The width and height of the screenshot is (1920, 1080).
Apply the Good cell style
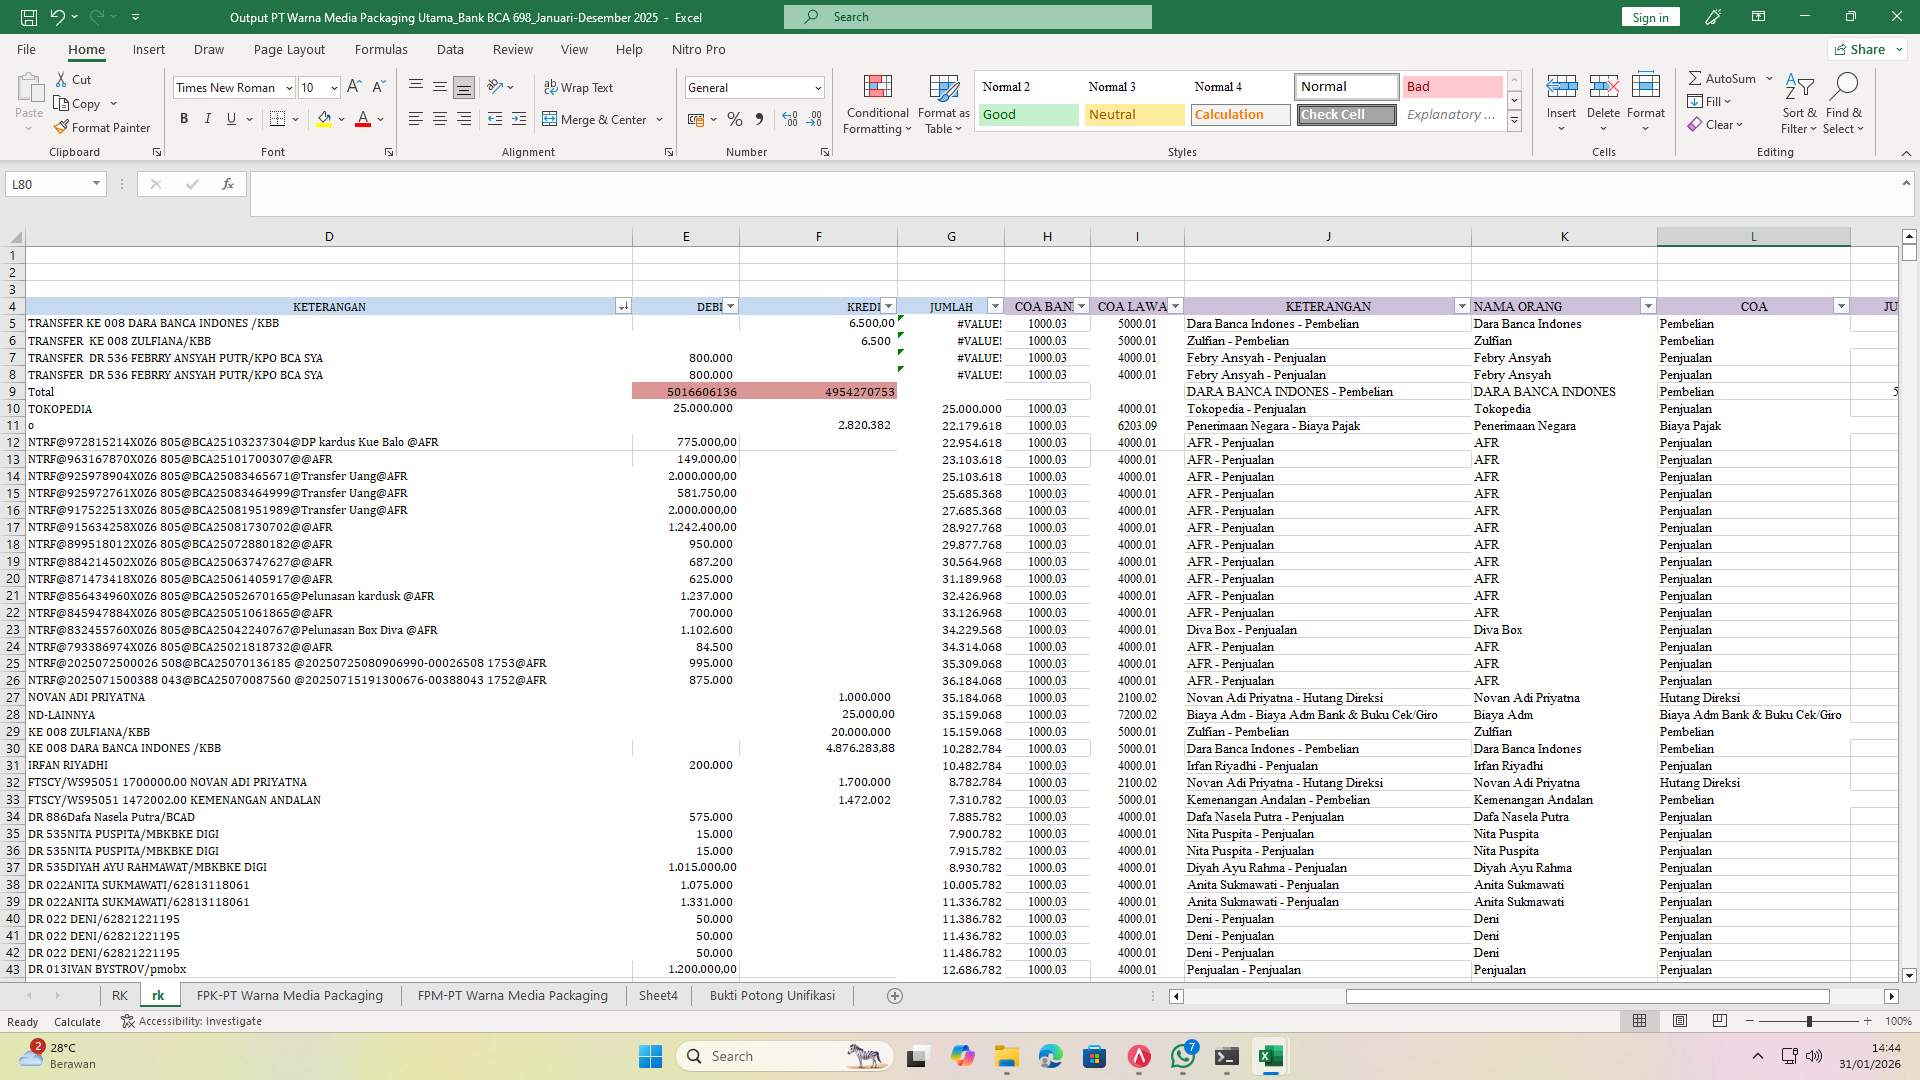pos(1027,115)
